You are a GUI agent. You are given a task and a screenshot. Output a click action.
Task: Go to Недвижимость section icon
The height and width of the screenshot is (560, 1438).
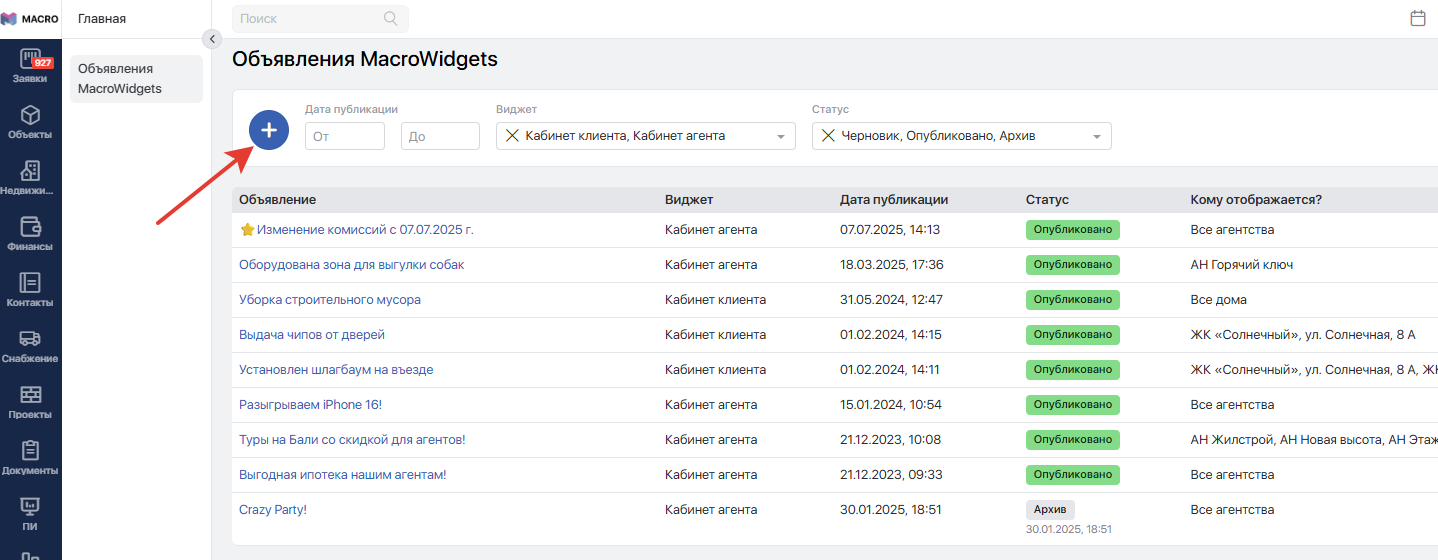pos(30,177)
